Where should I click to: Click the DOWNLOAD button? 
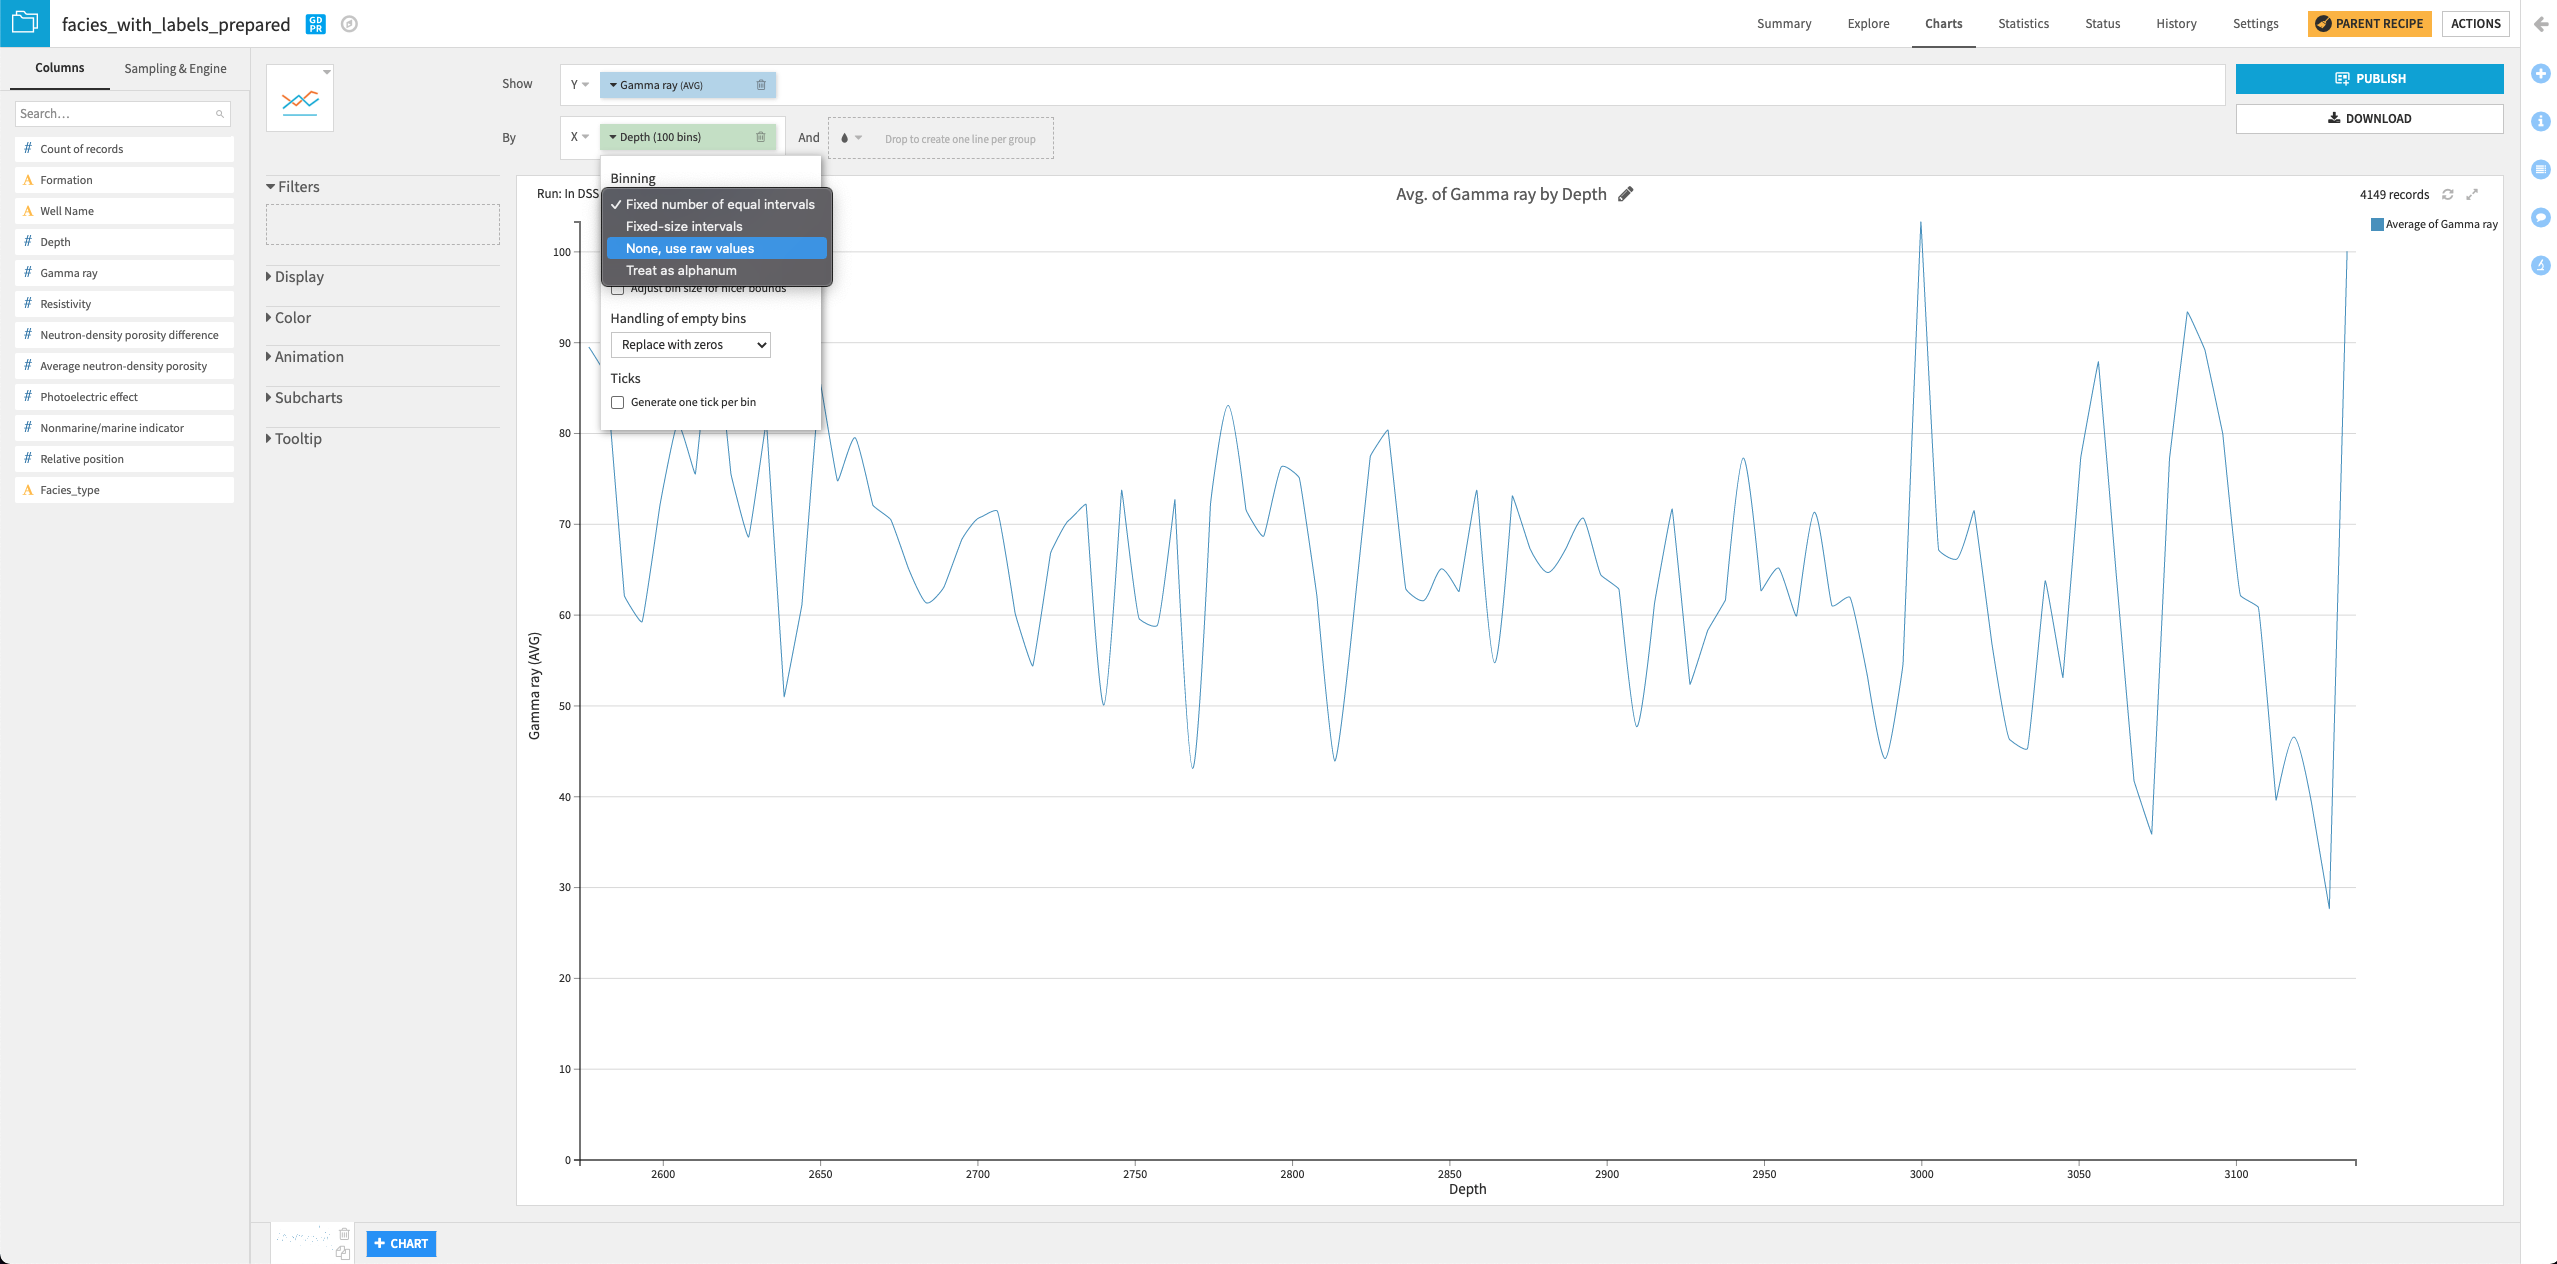tap(2369, 118)
